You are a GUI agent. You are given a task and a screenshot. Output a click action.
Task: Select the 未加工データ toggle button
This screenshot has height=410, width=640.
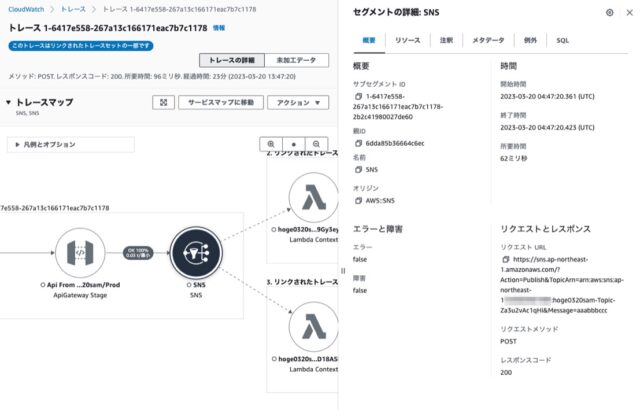(296, 60)
